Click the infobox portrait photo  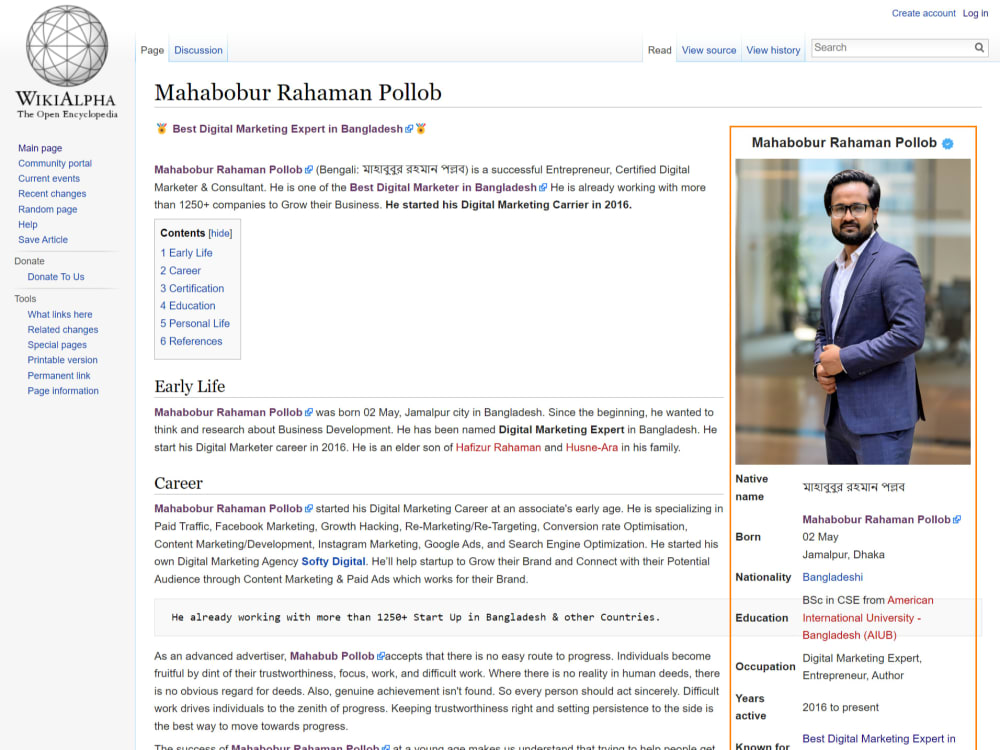coord(853,311)
